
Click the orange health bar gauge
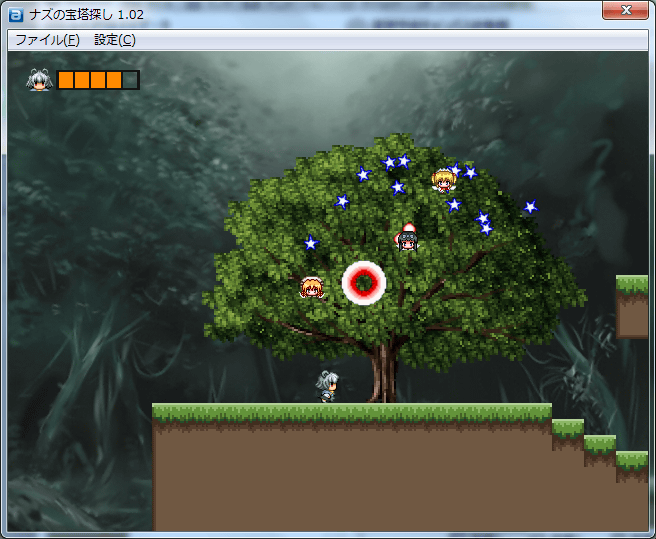[98, 80]
